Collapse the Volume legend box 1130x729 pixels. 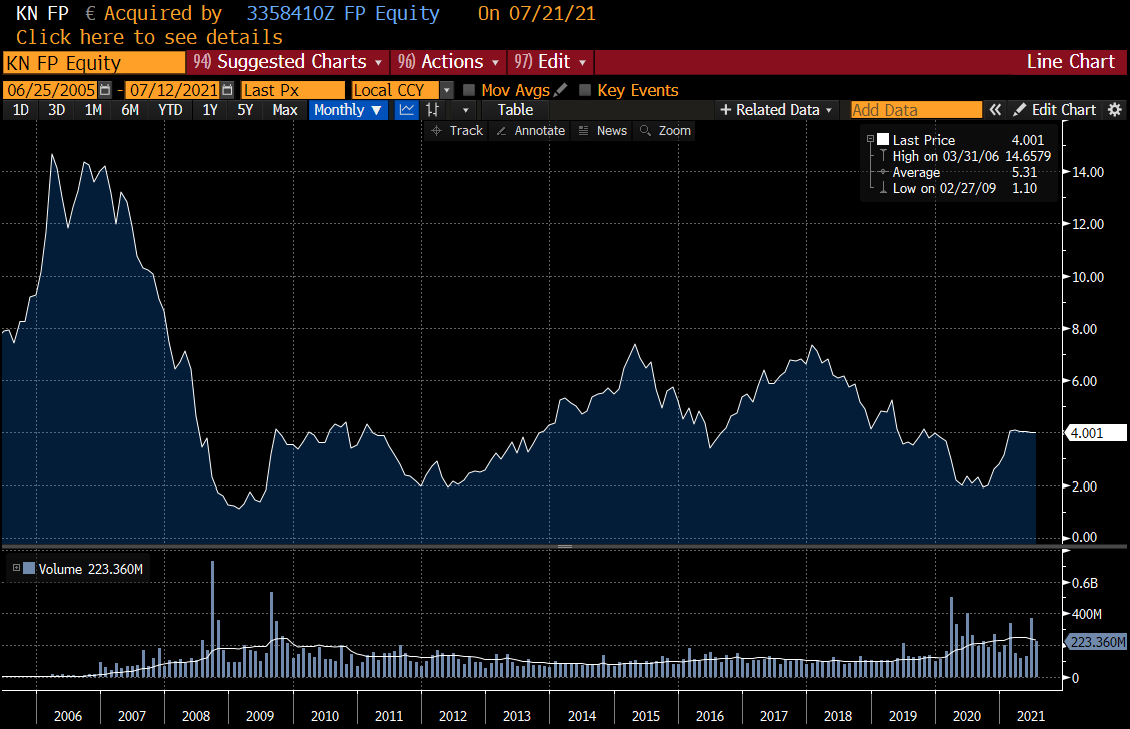pyautogui.click(x=16, y=568)
